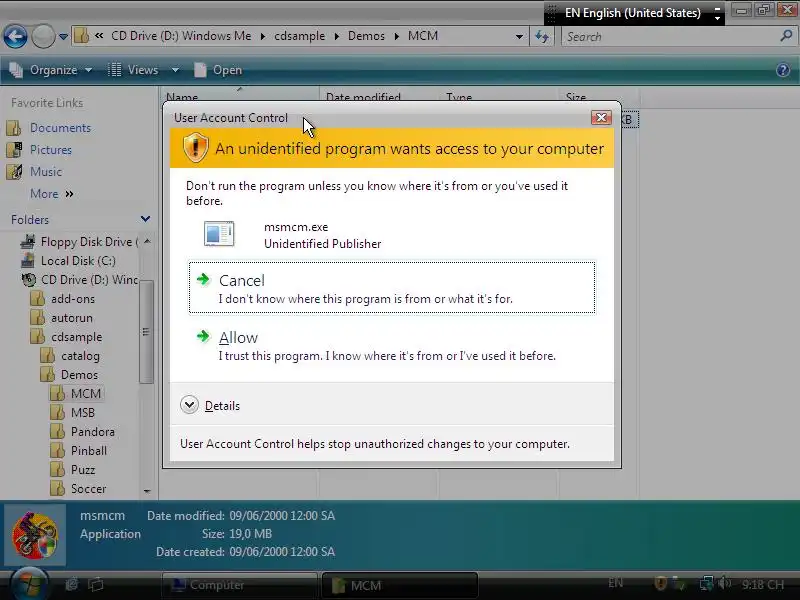Click the volume icon in system tray

tap(724, 583)
